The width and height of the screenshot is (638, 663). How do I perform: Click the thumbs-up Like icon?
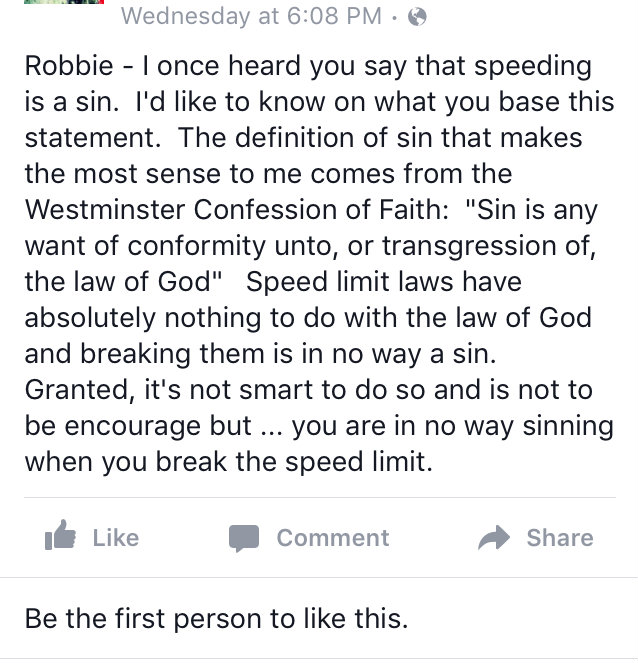coord(60,535)
